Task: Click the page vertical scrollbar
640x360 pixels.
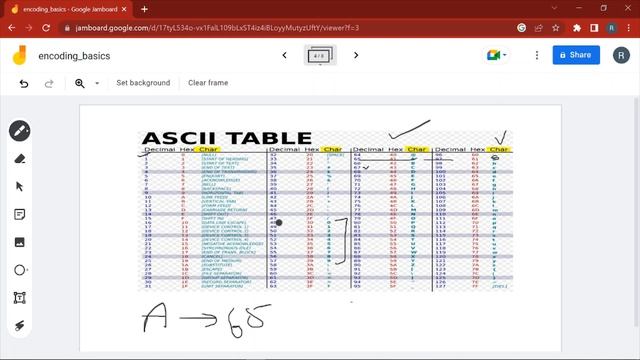Action: coord(637,212)
